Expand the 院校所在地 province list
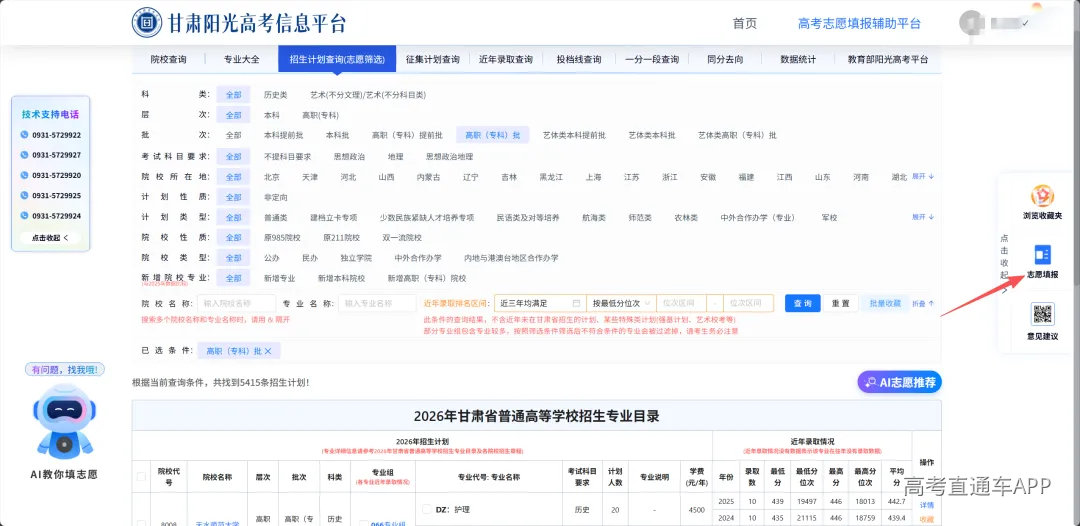Image resolution: width=1080 pixels, height=526 pixels. (x=923, y=176)
